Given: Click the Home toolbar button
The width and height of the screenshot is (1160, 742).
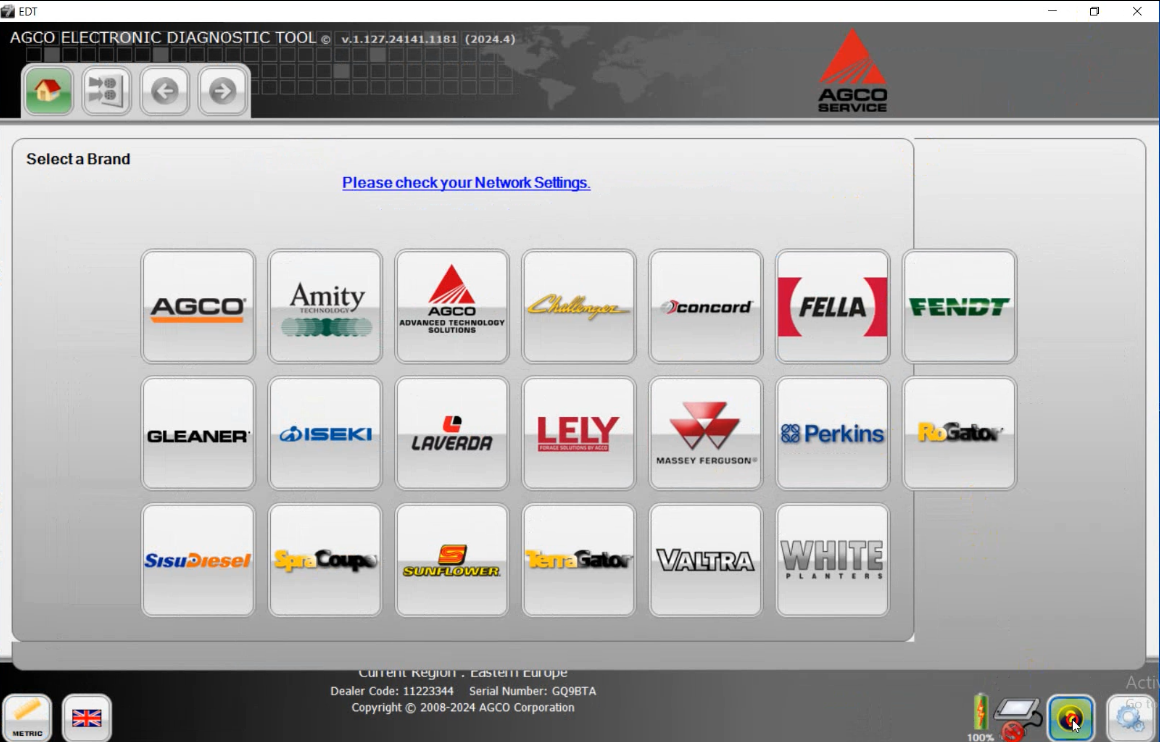Looking at the screenshot, I should [48, 91].
